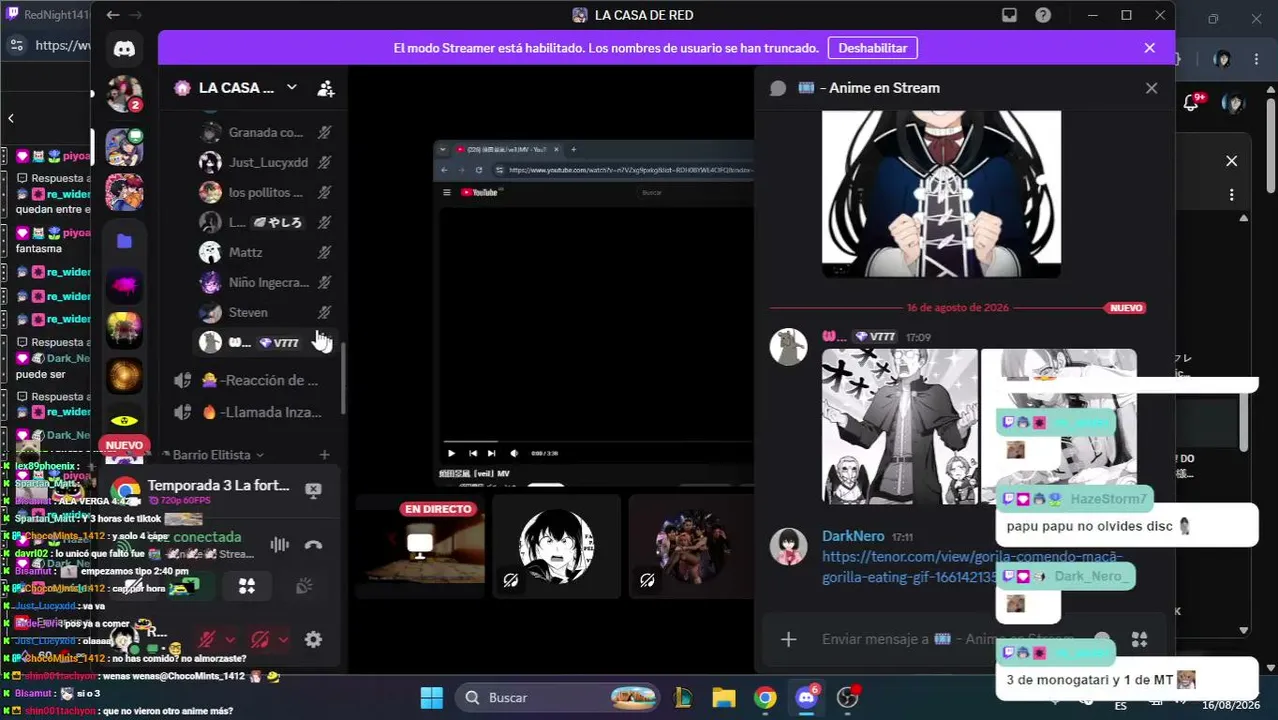Open server avatar with 2 notifications badge
This screenshot has width=1278, height=720.
(124, 94)
